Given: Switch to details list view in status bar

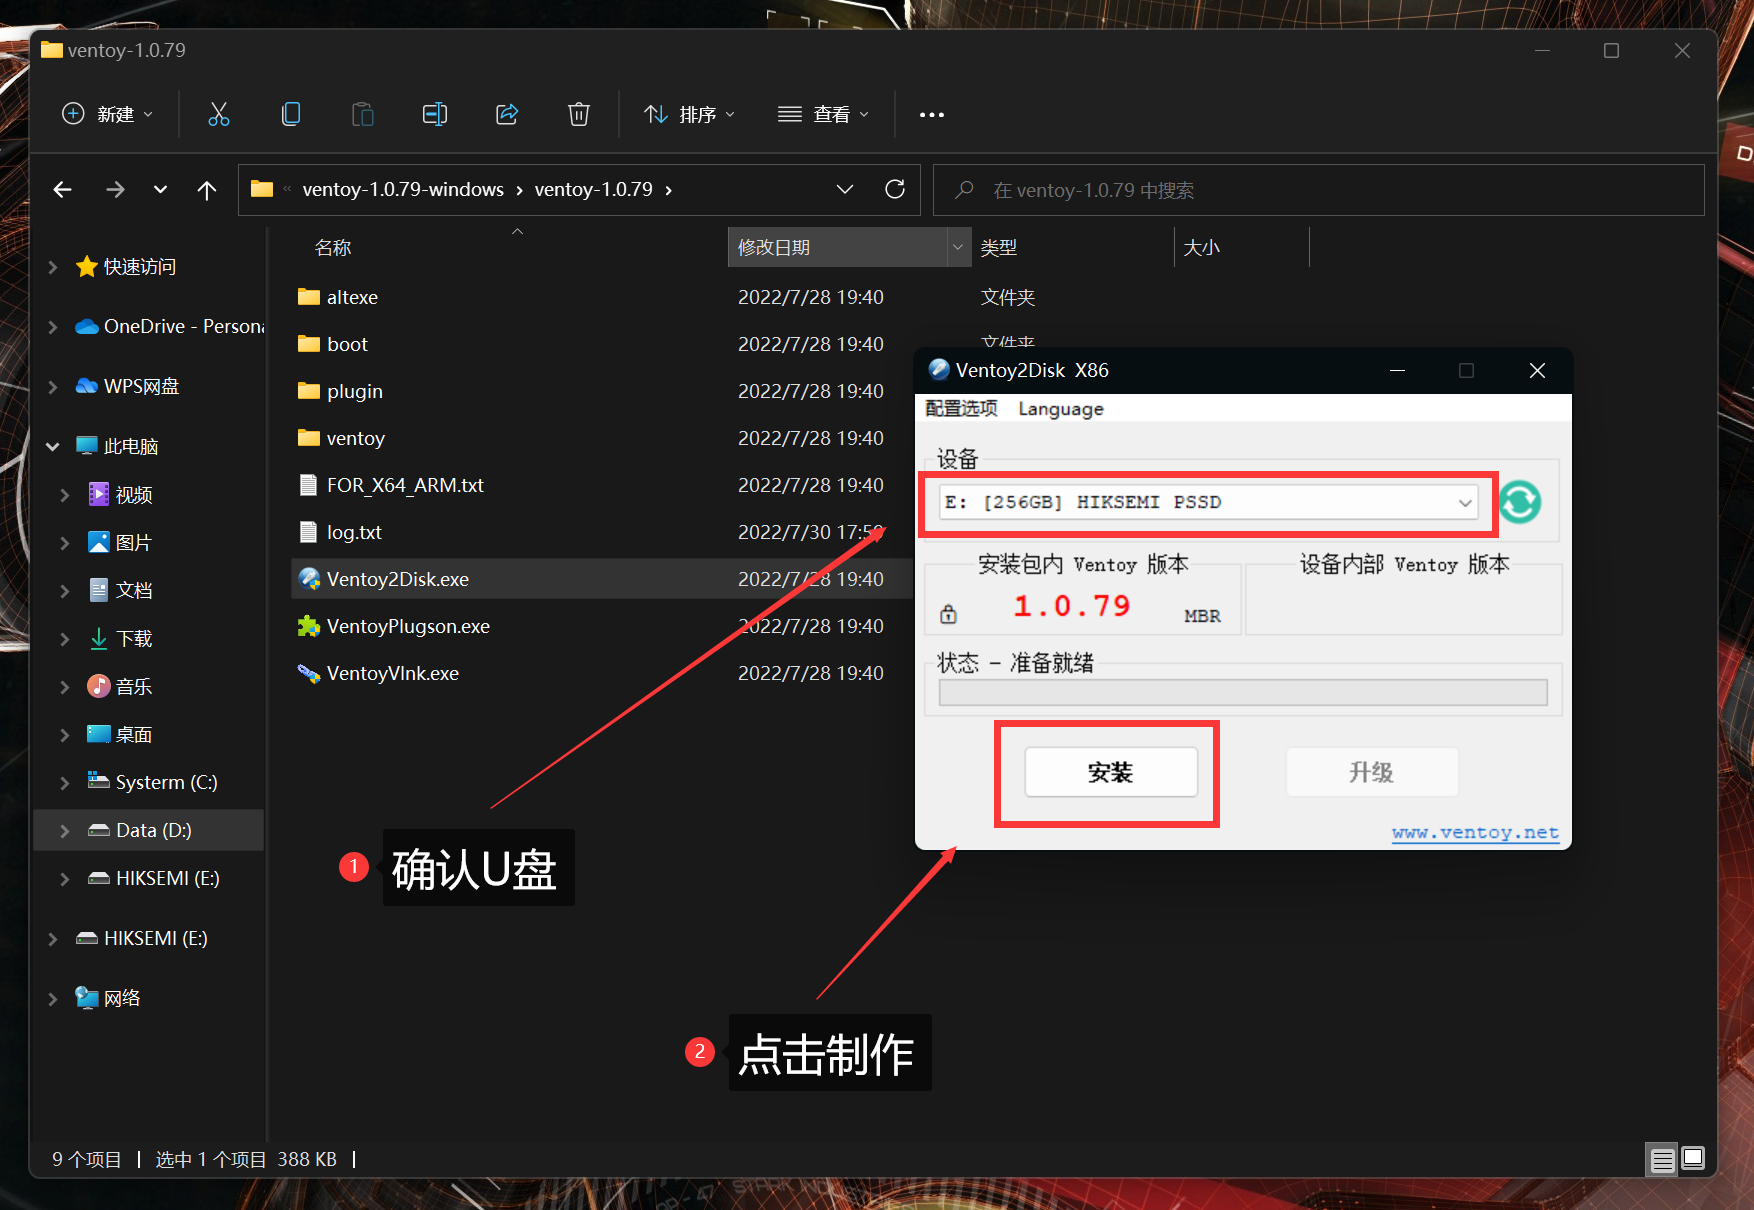Looking at the screenshot, I should click(1662, 1159).
